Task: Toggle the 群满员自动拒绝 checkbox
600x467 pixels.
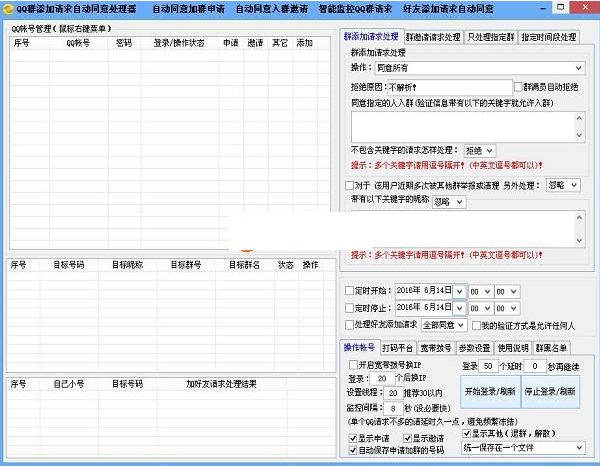Action: tap(518, 87)
